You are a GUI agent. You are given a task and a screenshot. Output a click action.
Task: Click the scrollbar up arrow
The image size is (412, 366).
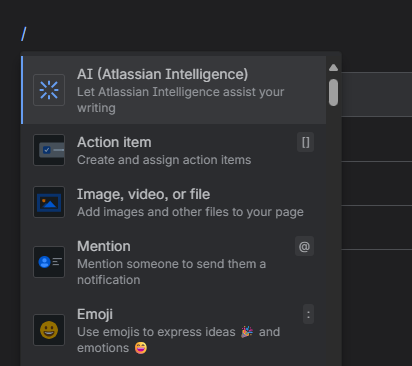pos(333,68)
